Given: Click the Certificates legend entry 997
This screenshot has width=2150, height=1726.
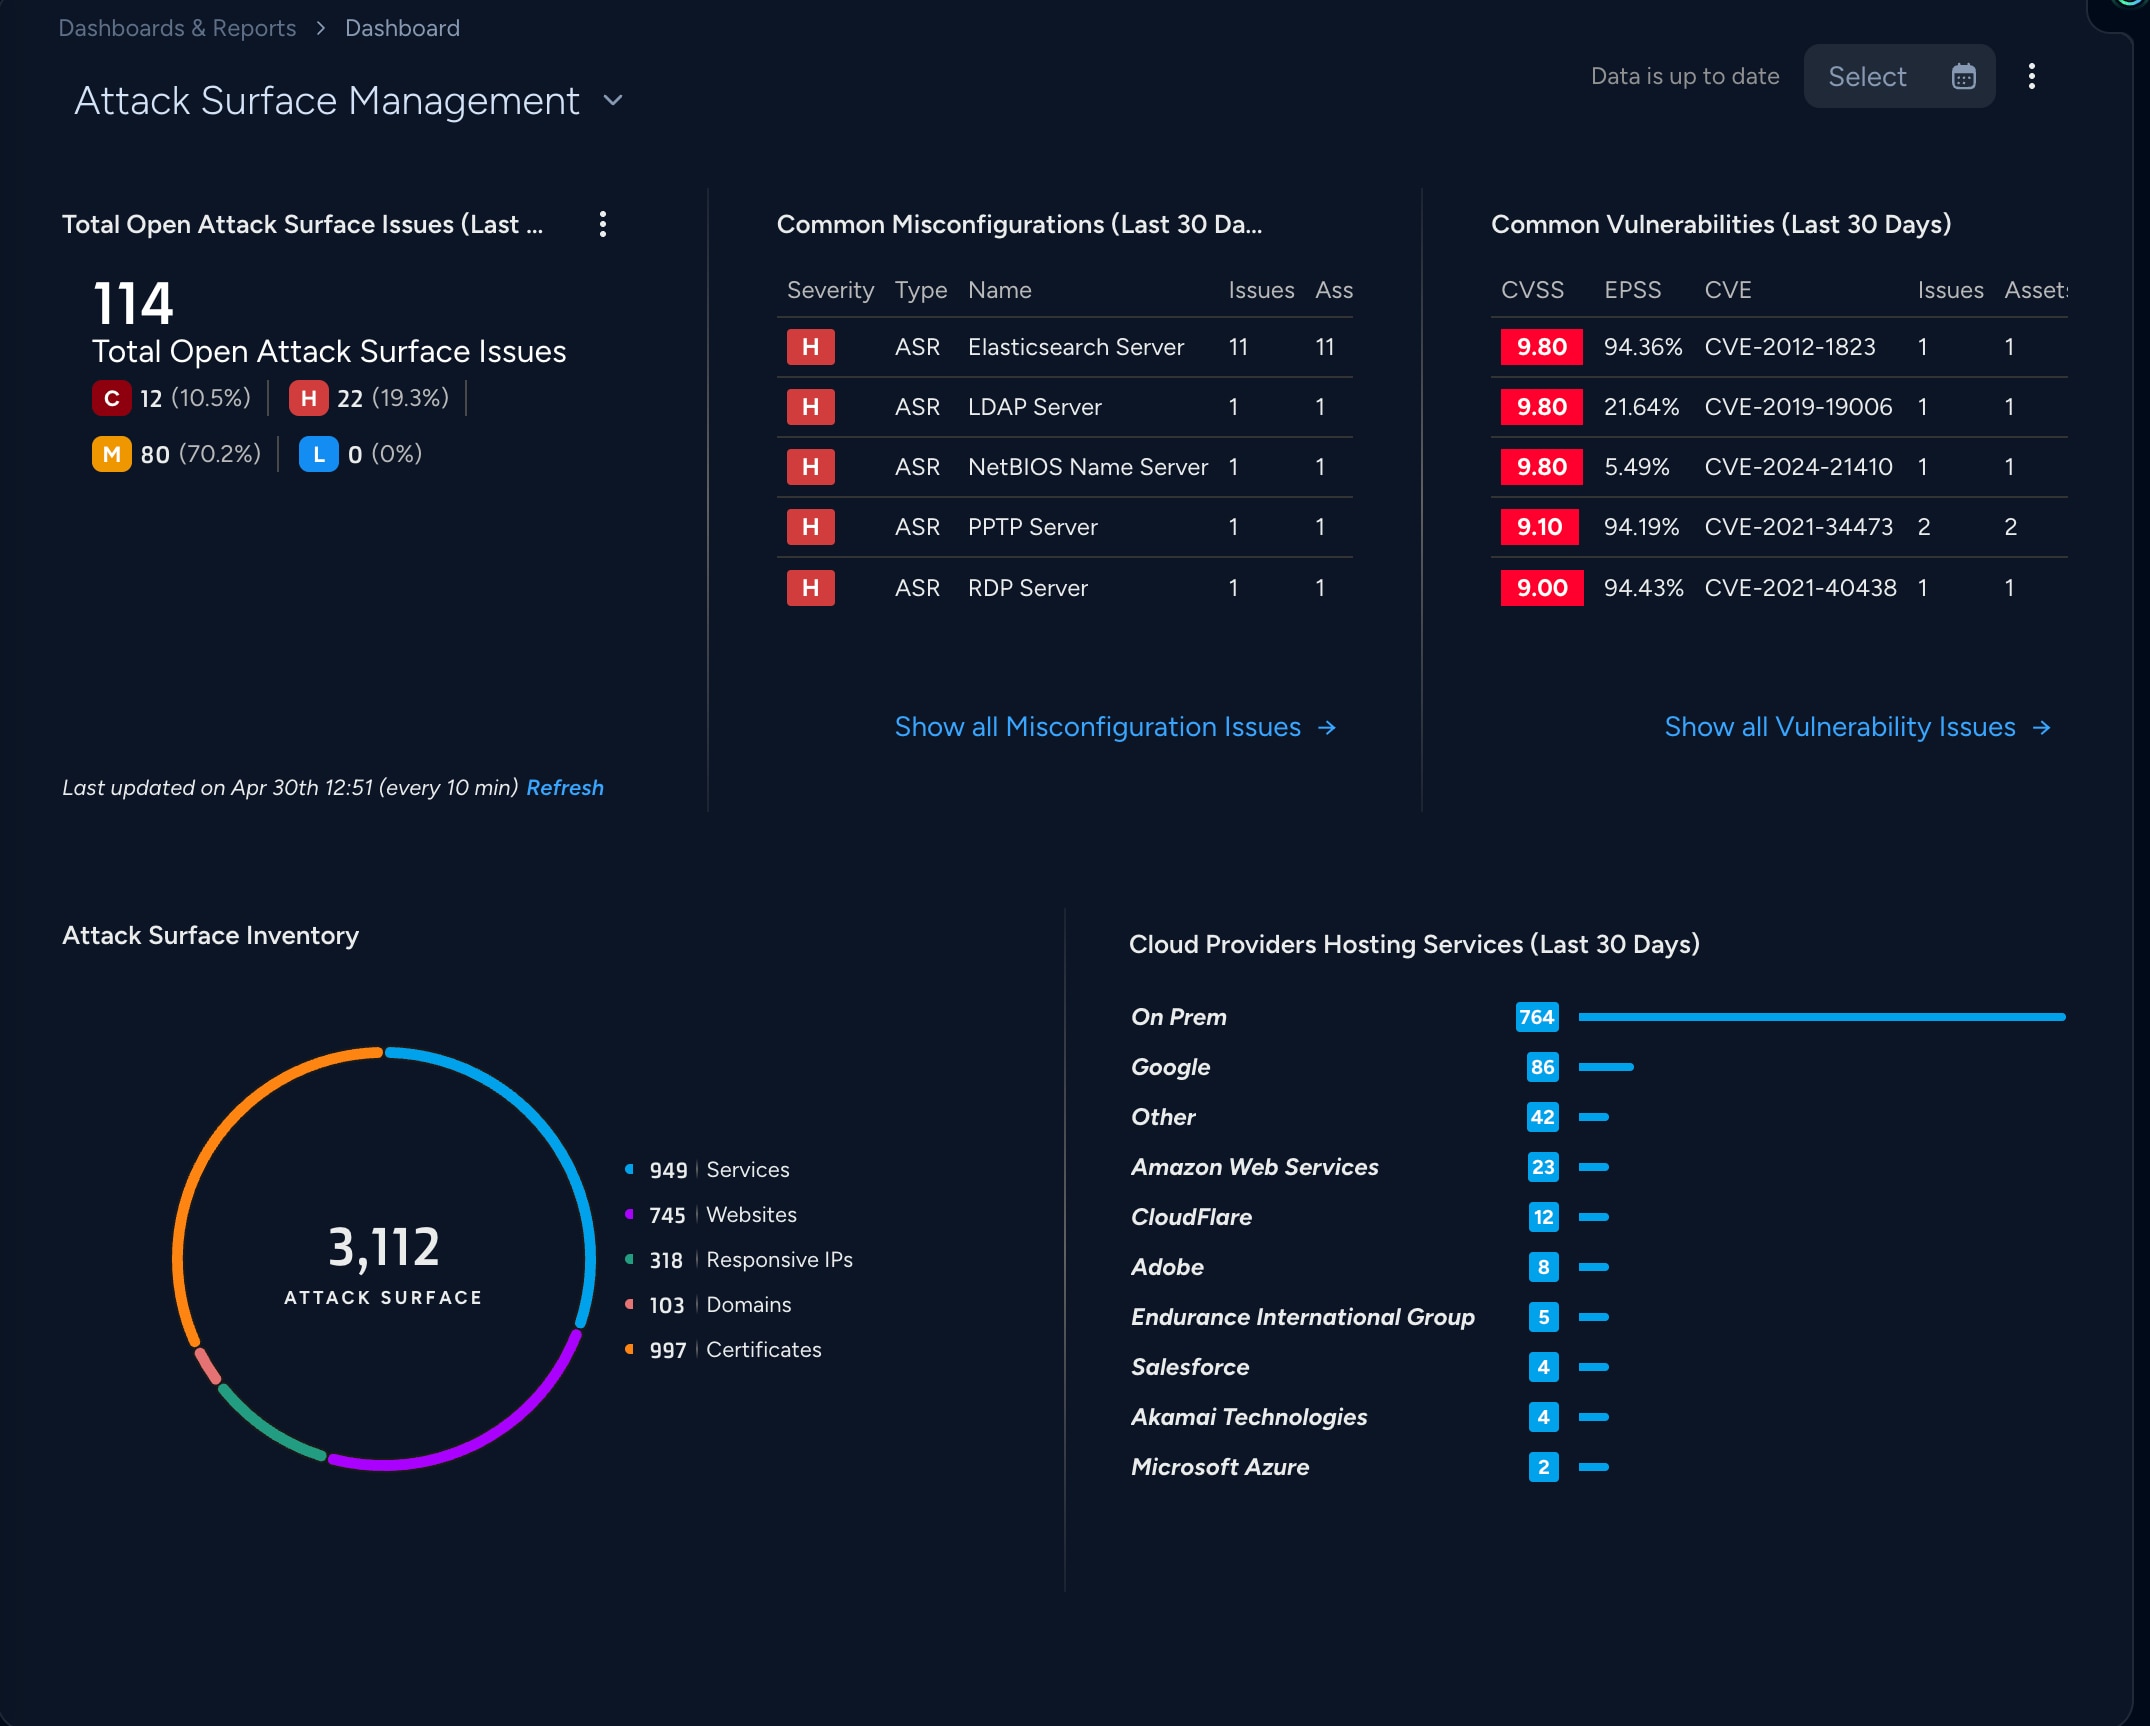Looking at the screenshot, I should pyautogui.click(x=723, y=1350).
